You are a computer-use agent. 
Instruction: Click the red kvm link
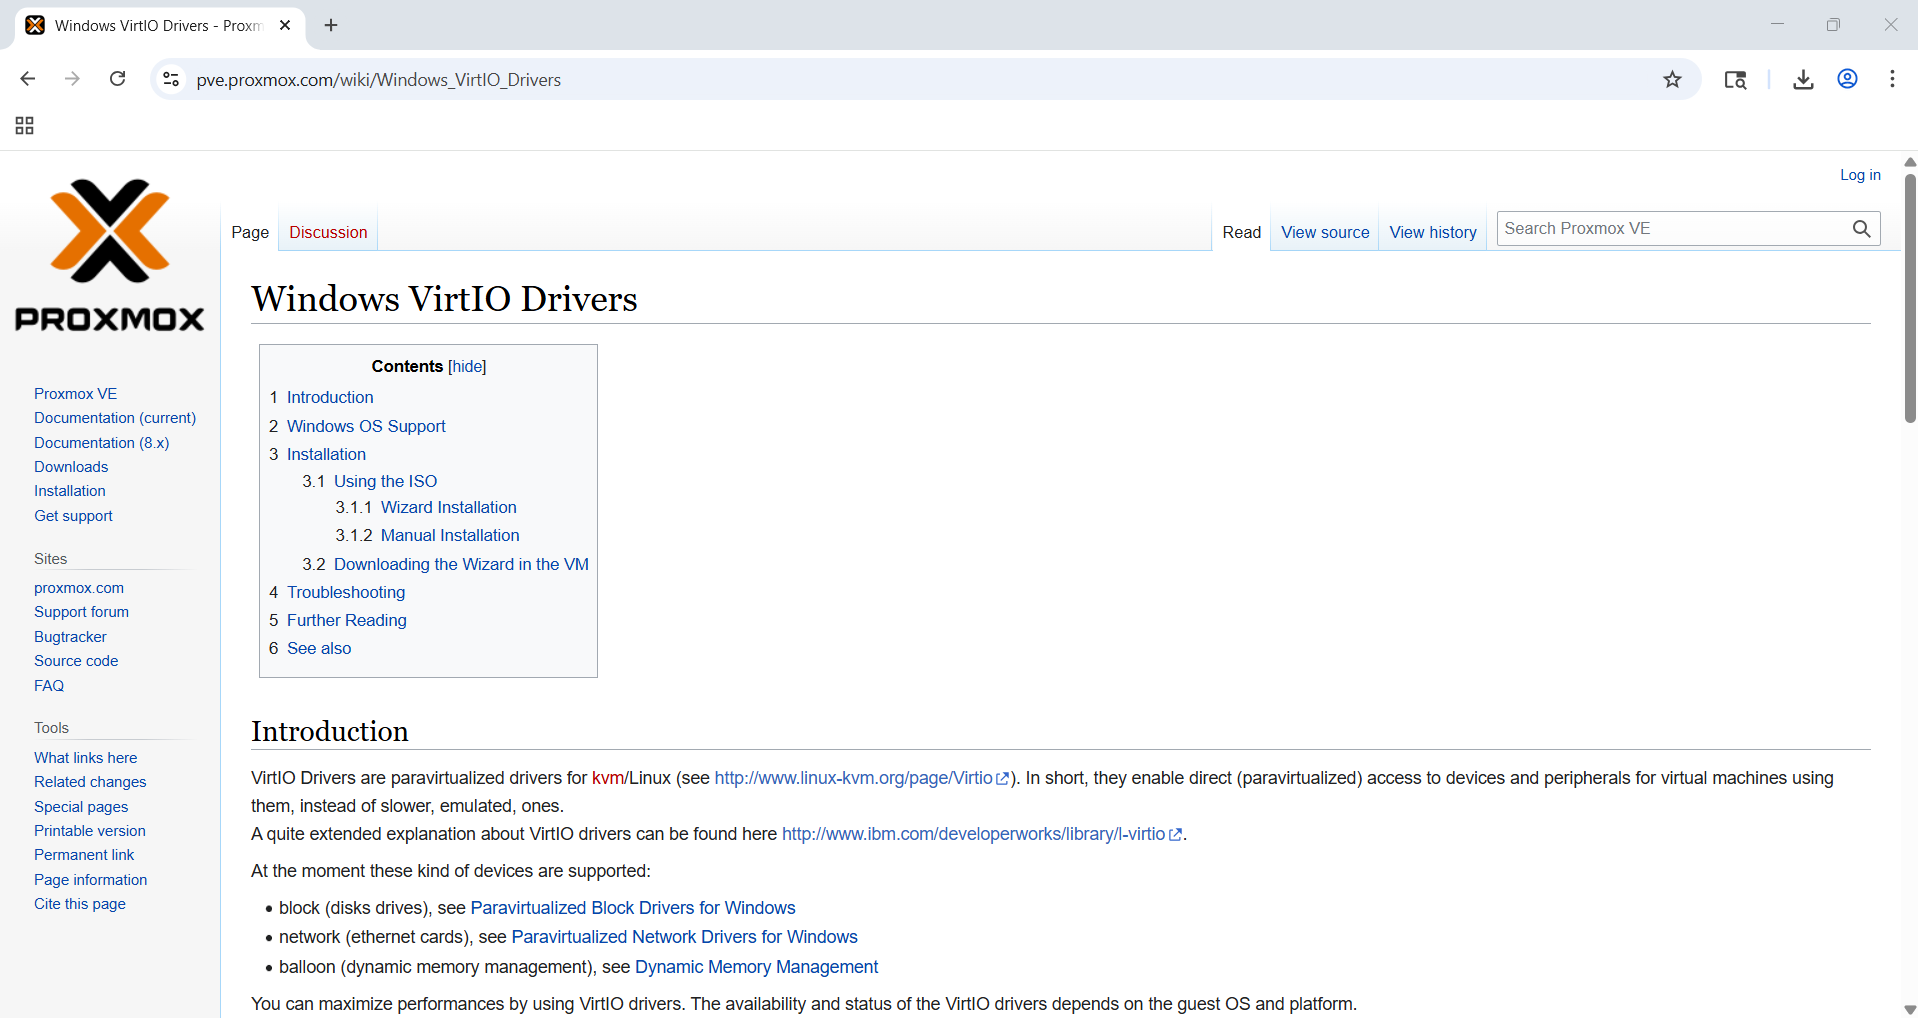(x=608, y=778)
